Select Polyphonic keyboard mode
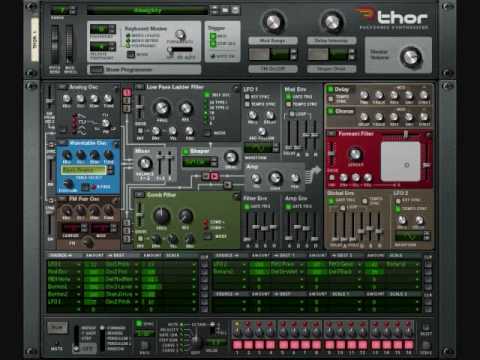The height and width of the screenshot is (360, 480). point(128,45)
